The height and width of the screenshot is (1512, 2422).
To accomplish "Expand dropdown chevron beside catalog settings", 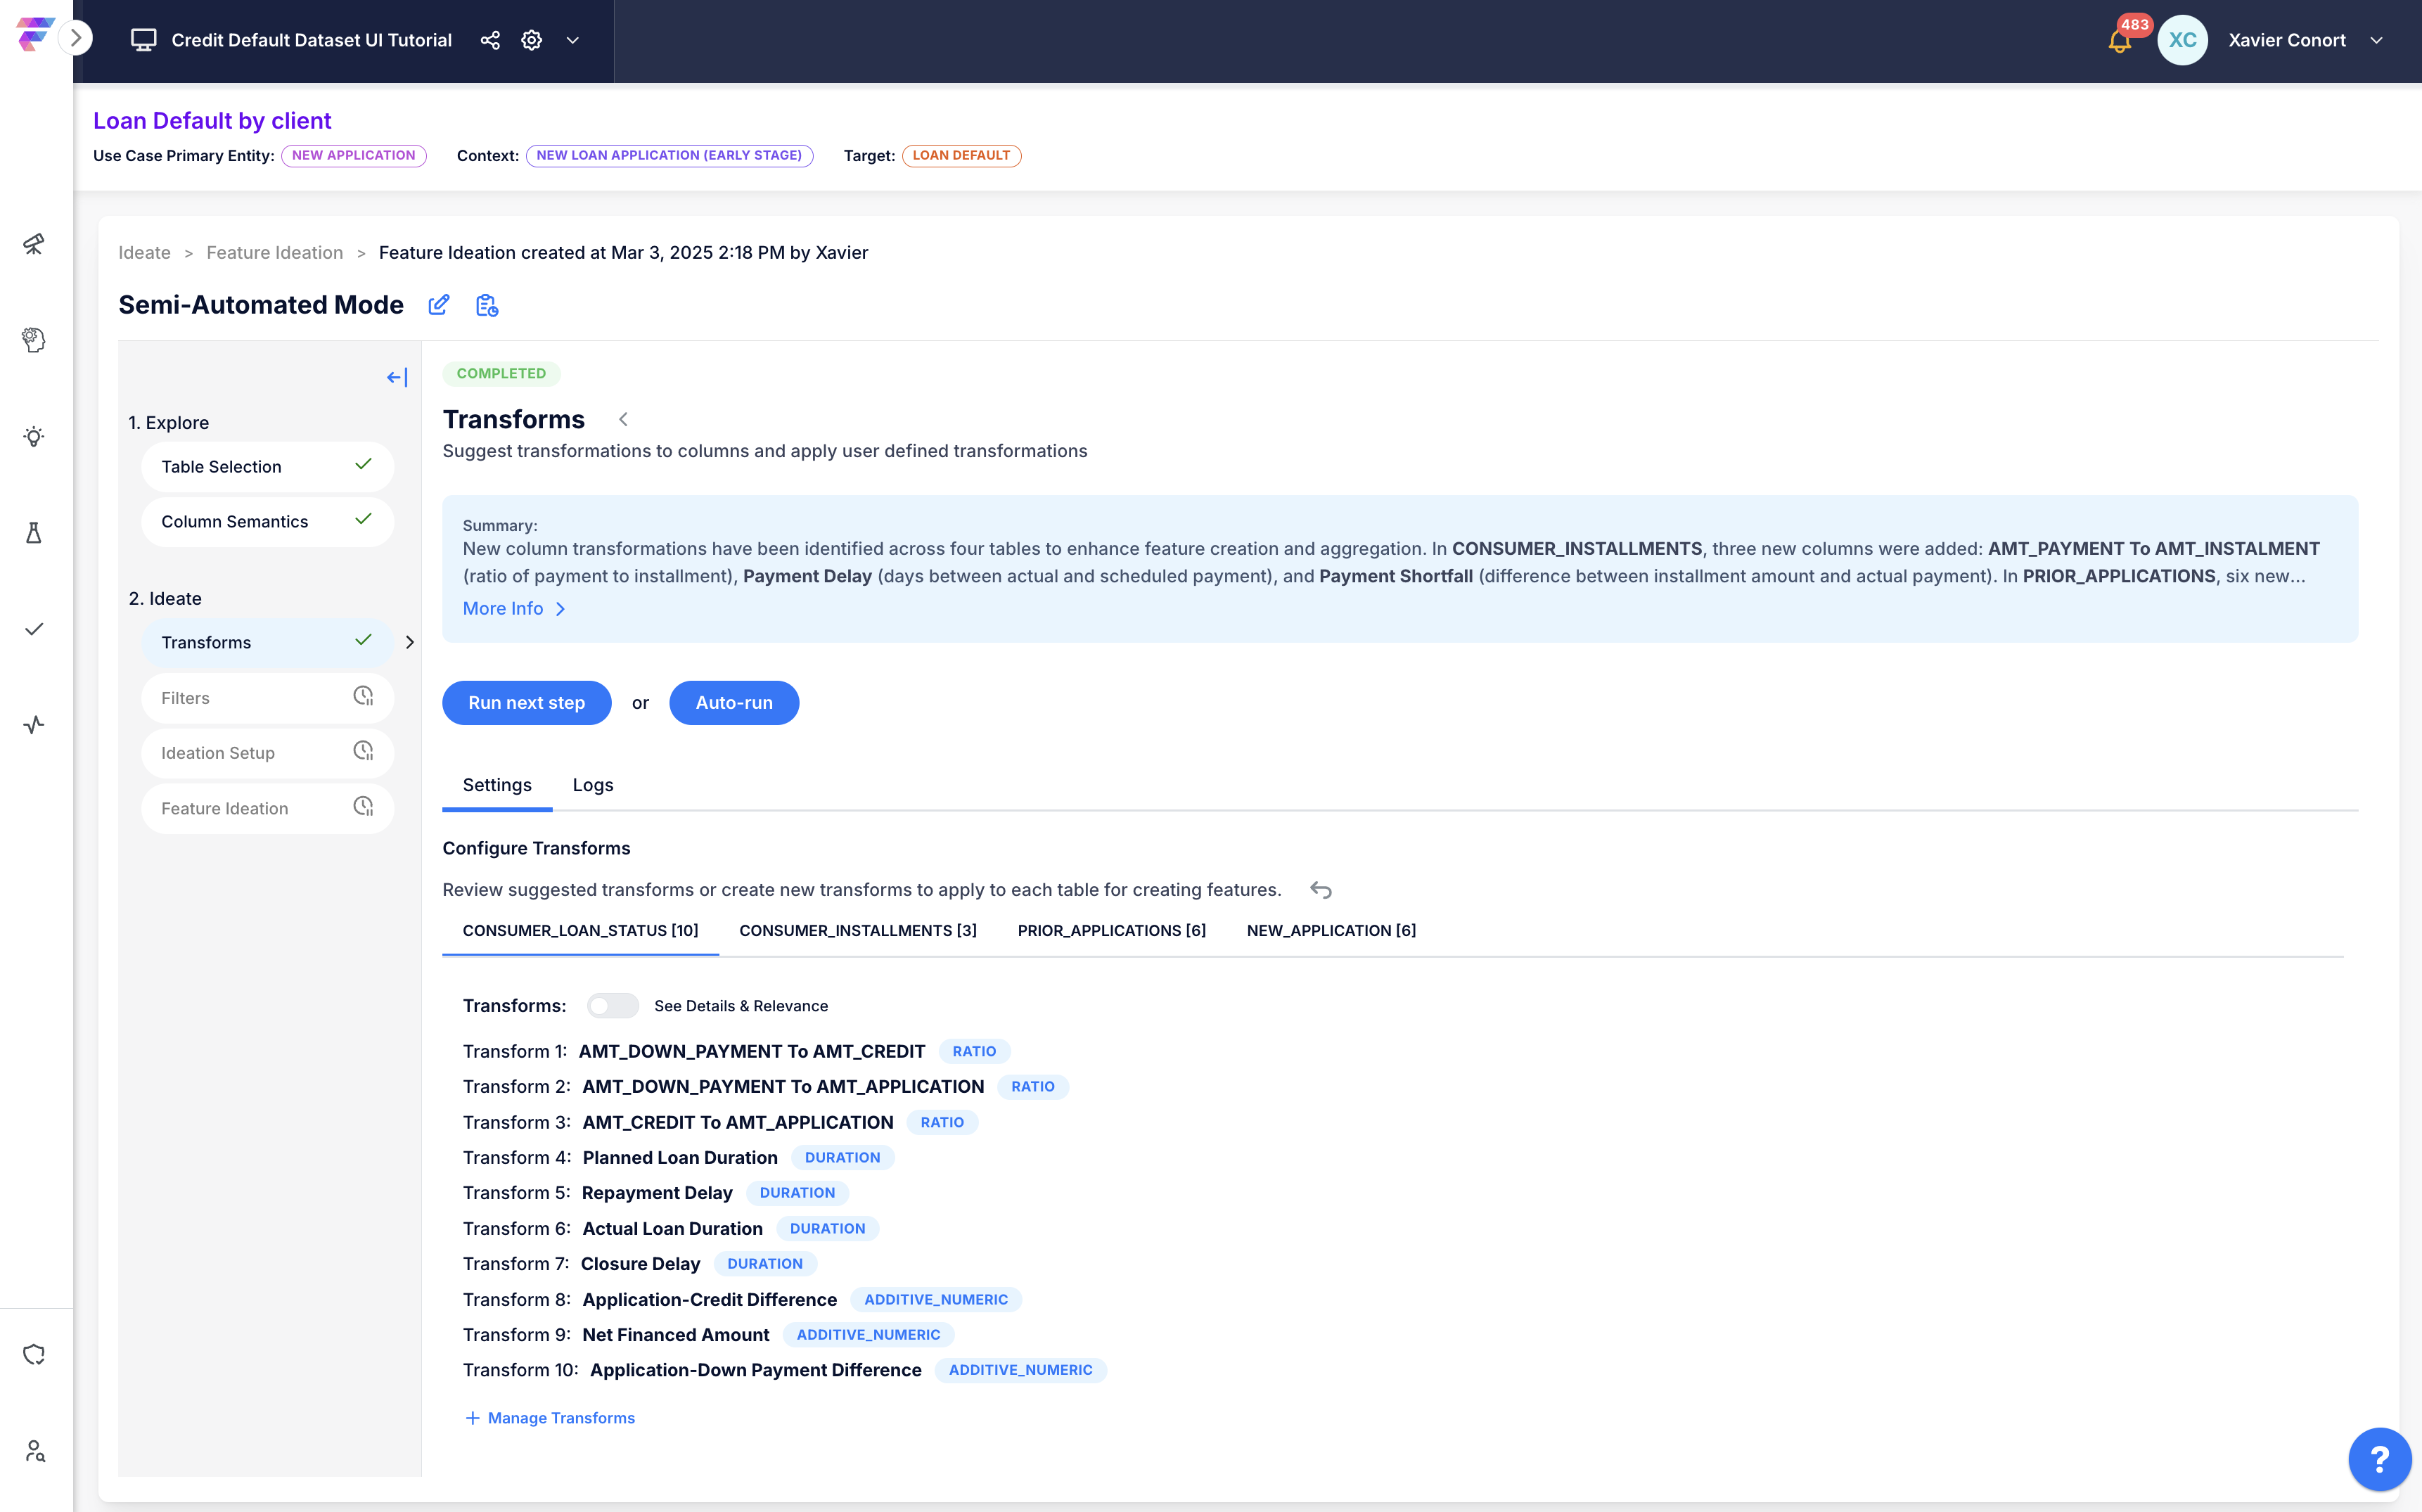I will 573,40.
